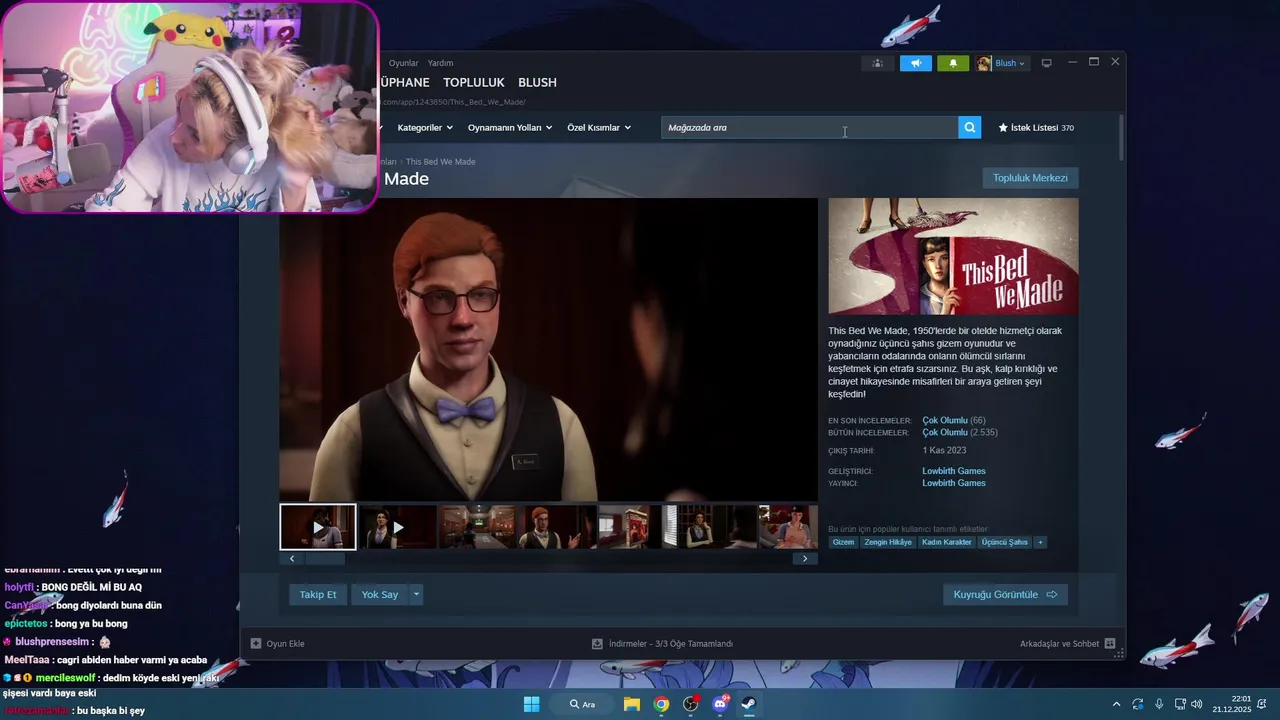
Task: Click the microphone tray icon
Action: tap(1159, 704)
